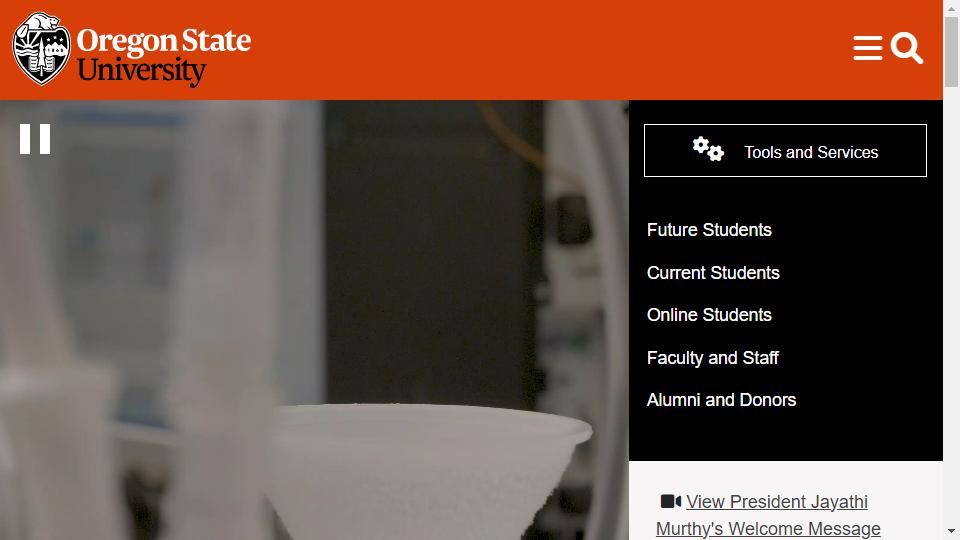
Task: Click the empty orange header area
Action: click(550, 50)
